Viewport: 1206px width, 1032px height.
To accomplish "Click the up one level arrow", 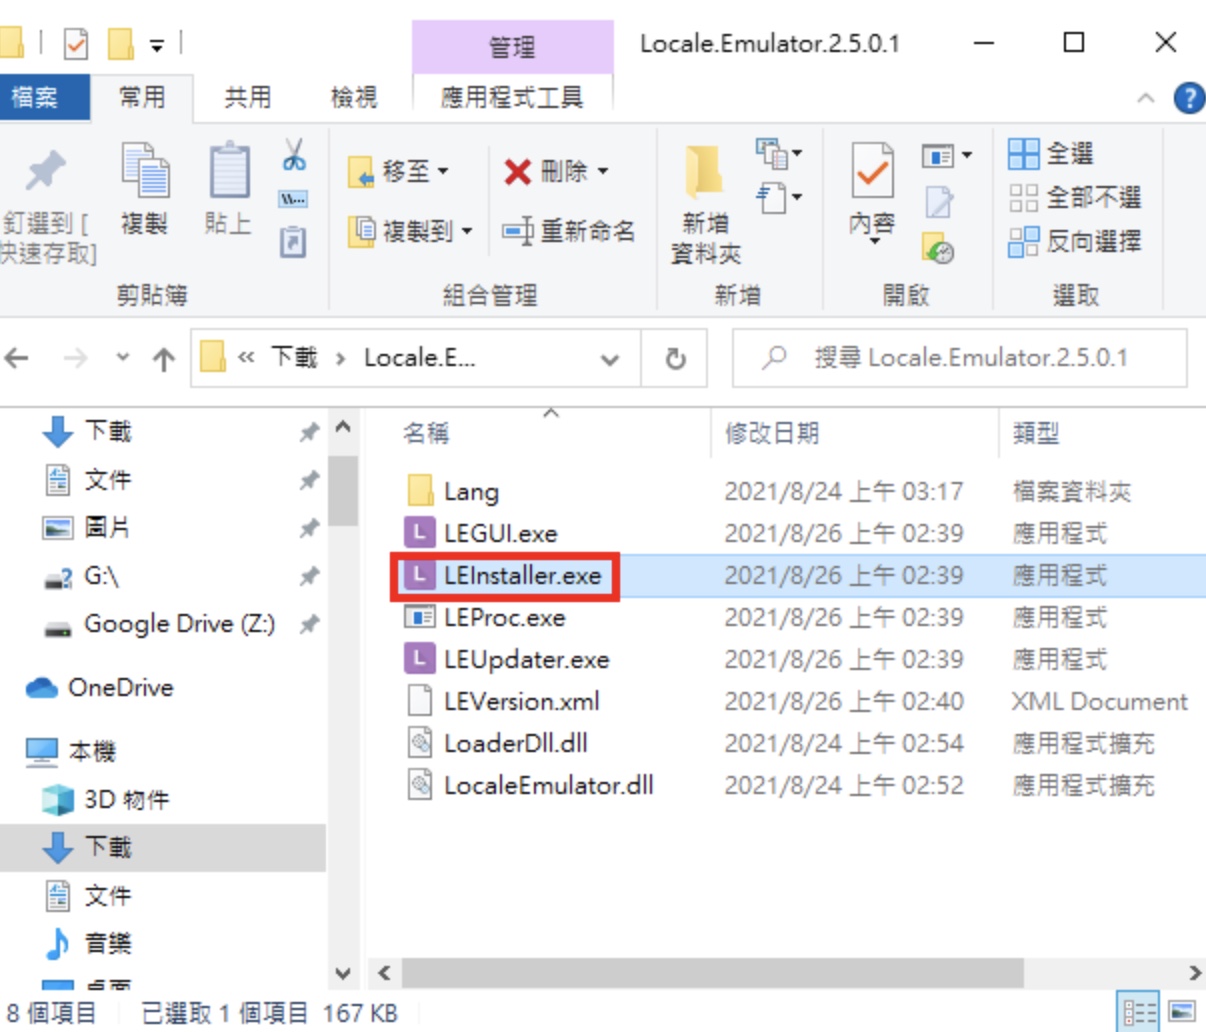I will (x=164, y=358).
